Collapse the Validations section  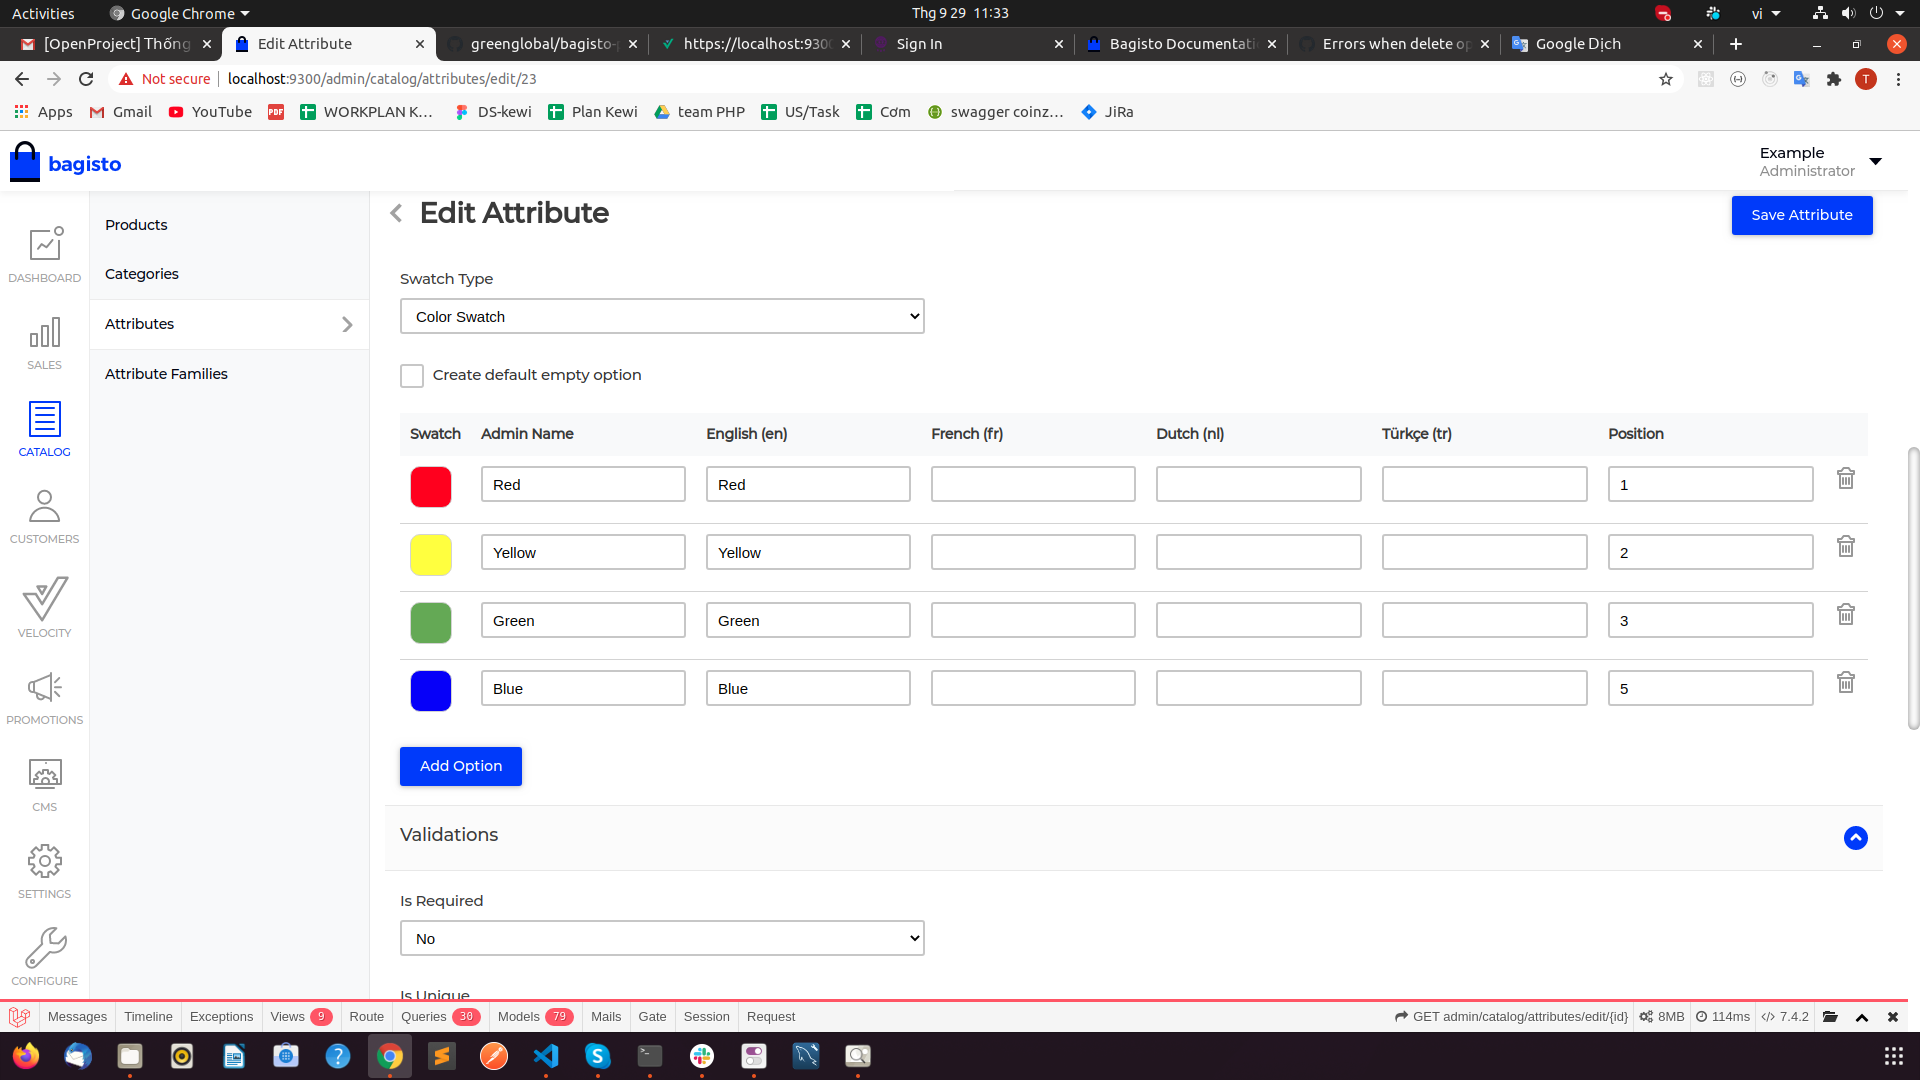[1856, 838]
